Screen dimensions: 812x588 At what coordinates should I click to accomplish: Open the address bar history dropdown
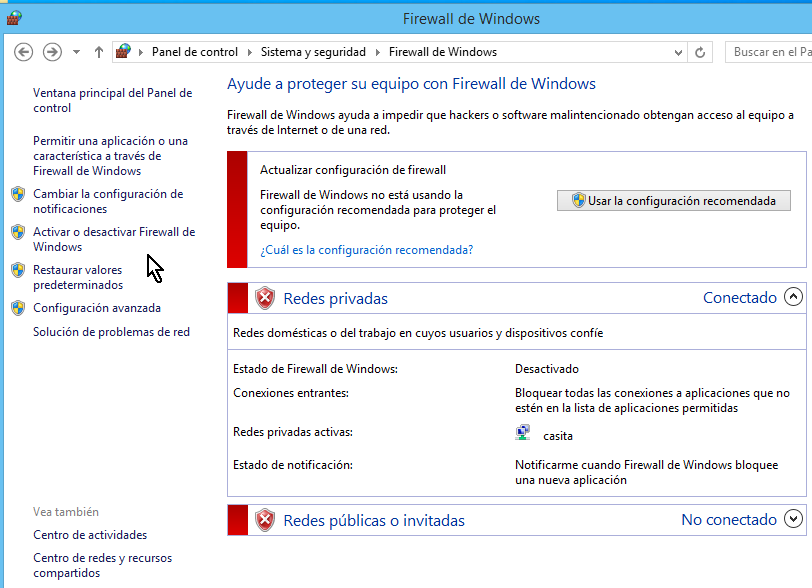(678, 52)
